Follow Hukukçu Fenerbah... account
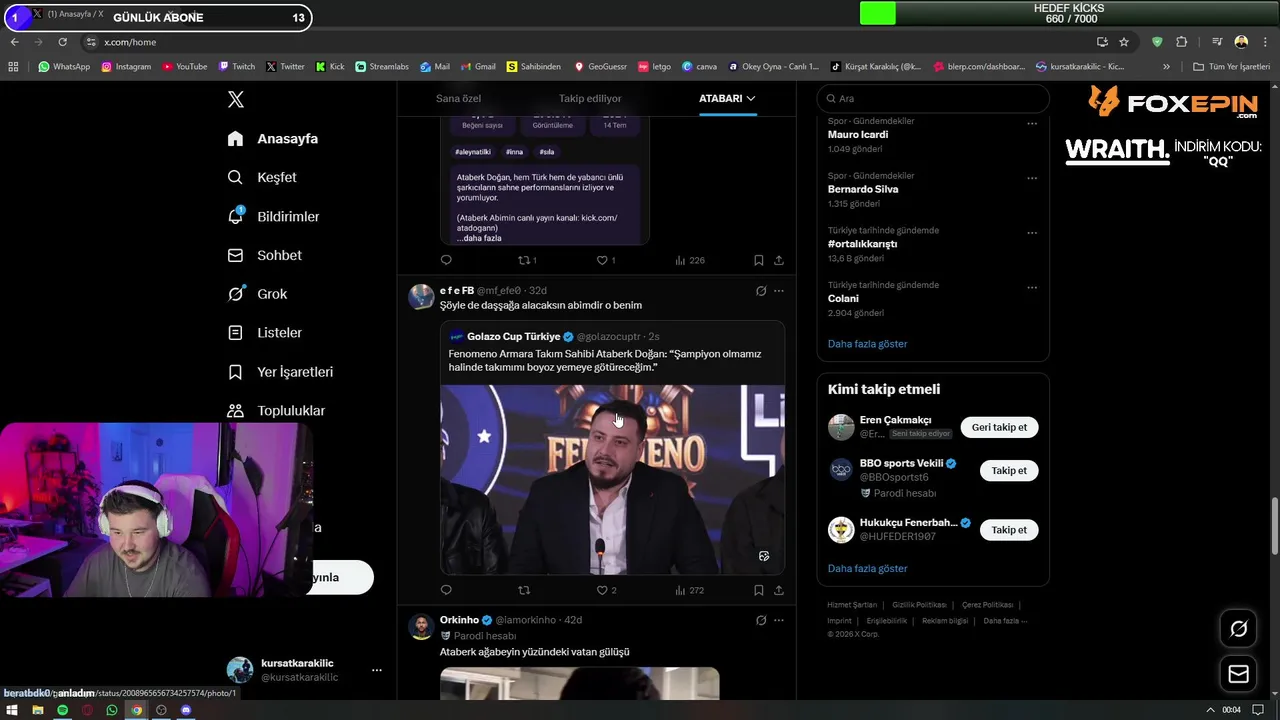1280x720 pixels. 1009,530
